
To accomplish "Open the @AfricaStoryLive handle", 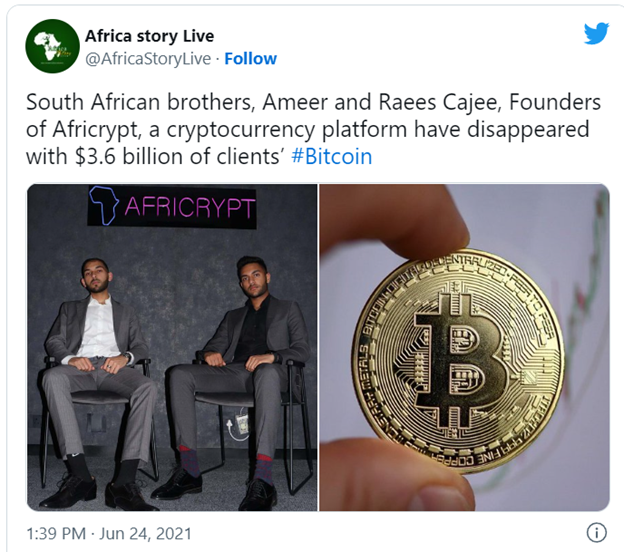I will tap(148, 59).
